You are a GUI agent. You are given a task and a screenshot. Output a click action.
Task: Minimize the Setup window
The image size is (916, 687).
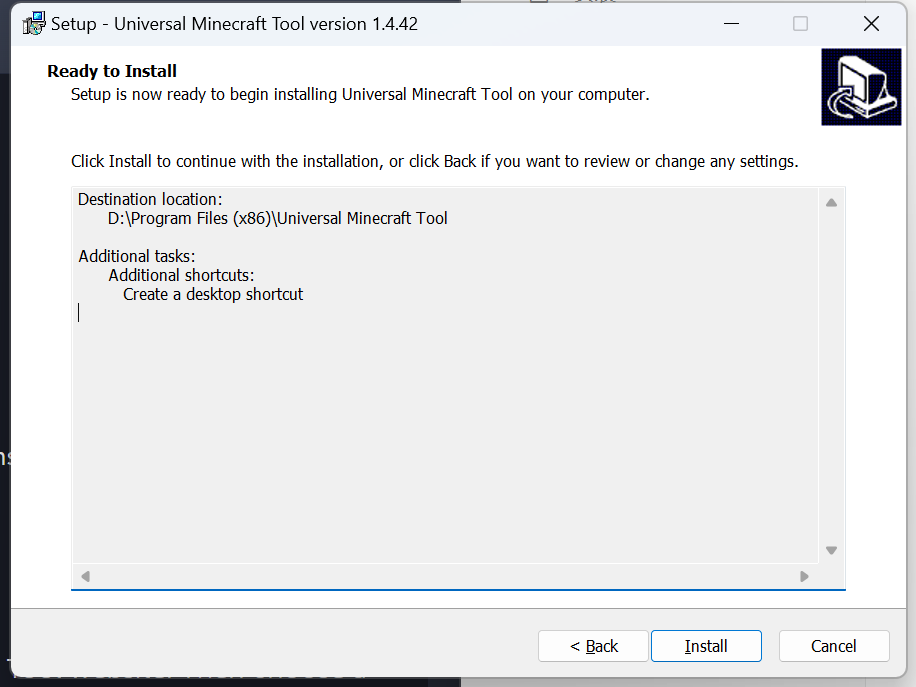pyautogui.click(x=731, y=23)
